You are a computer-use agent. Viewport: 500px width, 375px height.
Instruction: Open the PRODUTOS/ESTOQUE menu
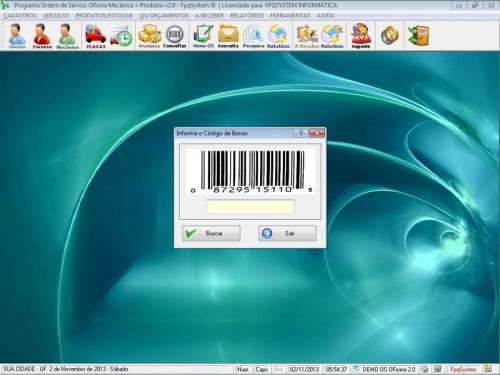(x=104, y=16)
